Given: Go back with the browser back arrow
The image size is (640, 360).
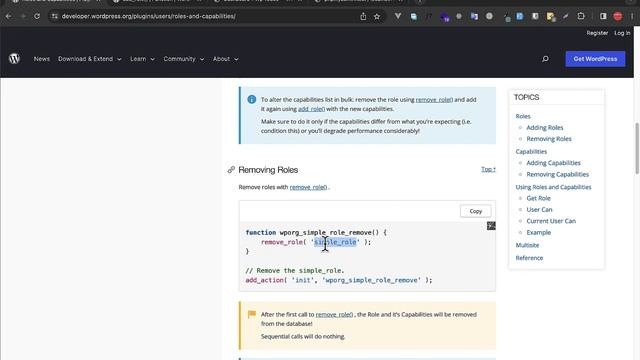Looking at the screenshot, I should click(9, 16).
